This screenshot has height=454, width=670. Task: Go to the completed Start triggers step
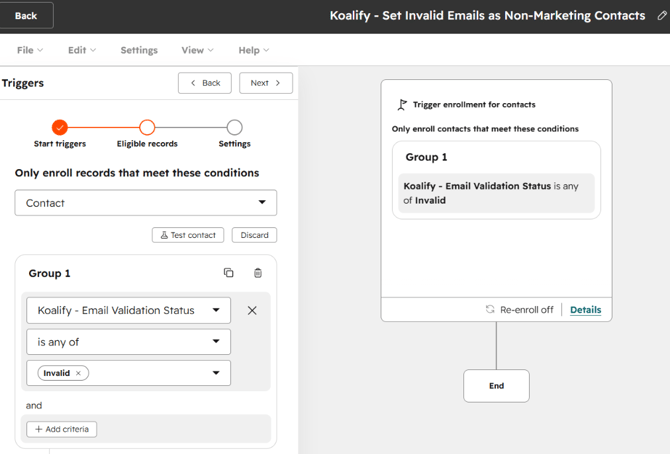click(x=60, y=127)
